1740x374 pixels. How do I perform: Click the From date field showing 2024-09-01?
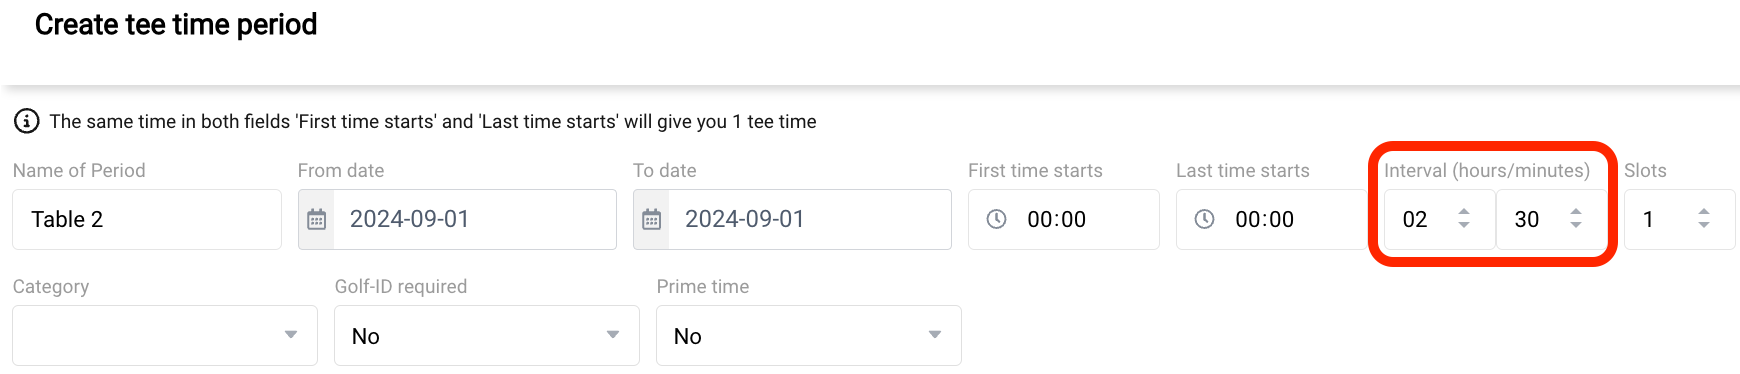coord(457,219)
